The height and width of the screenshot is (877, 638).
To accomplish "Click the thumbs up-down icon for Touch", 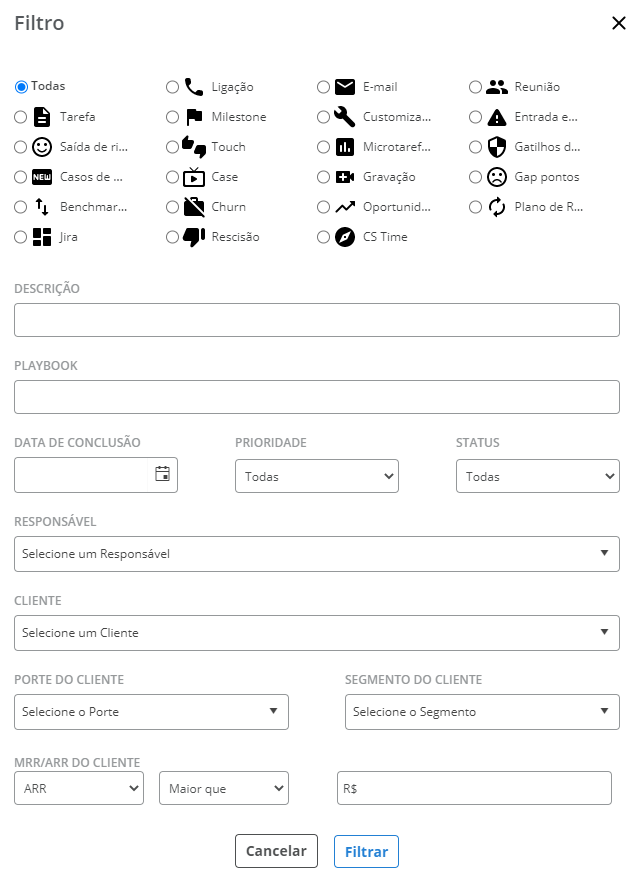I will pyautogui.click(x=194, y=147).
